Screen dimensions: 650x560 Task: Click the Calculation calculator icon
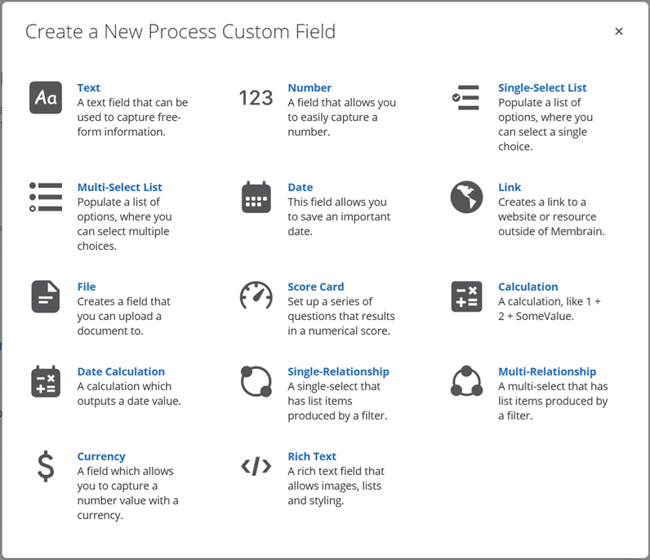pos(466,297)
